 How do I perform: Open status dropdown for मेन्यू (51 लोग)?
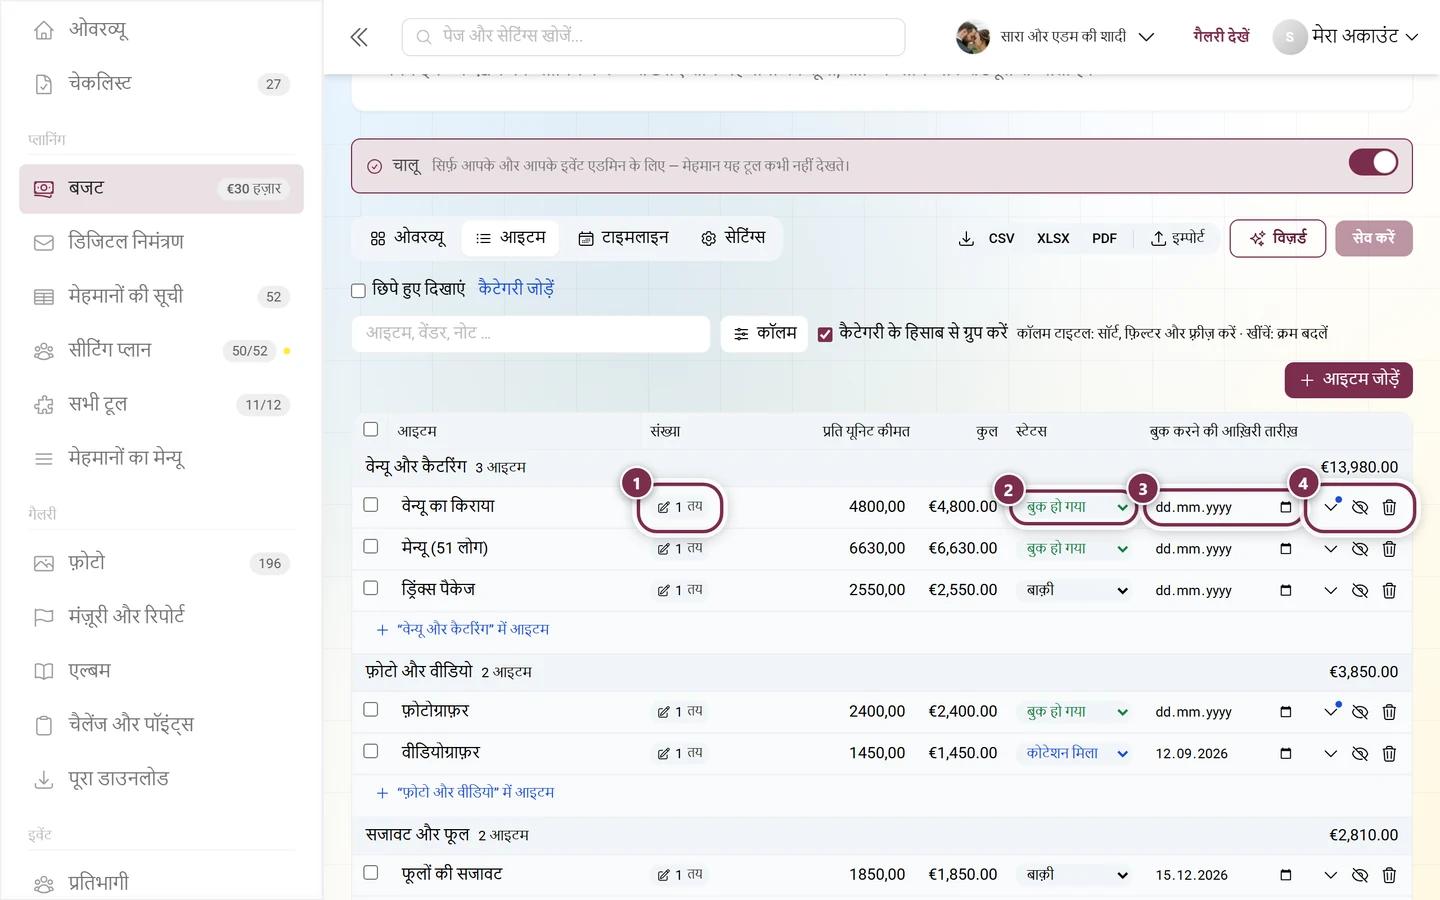click(1077, 549)
